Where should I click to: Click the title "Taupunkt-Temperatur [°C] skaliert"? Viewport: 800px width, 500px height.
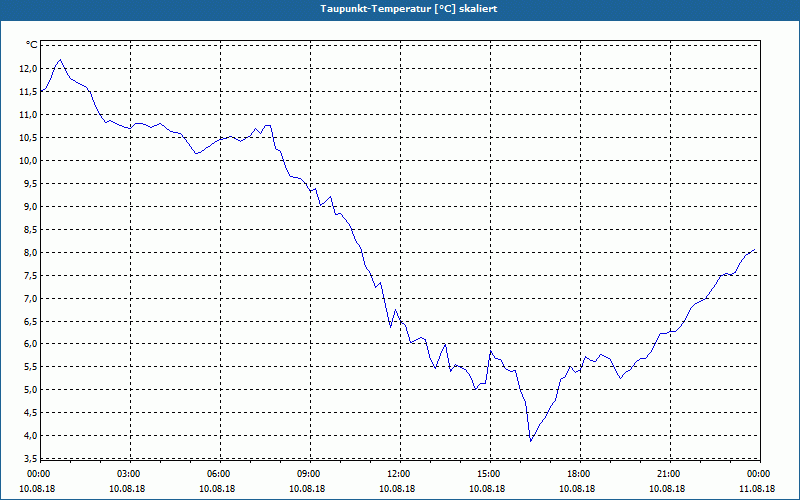(409, 9)
